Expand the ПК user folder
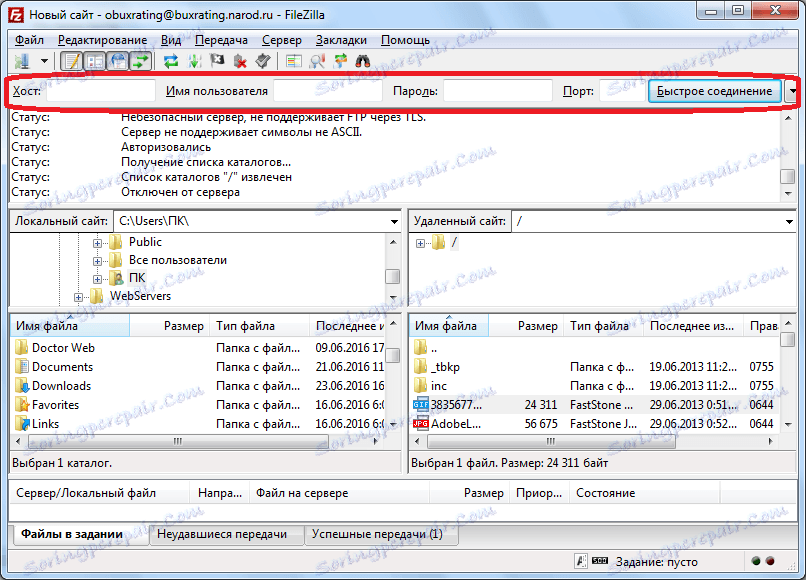 pyautogui.click(x=97, y=279)
